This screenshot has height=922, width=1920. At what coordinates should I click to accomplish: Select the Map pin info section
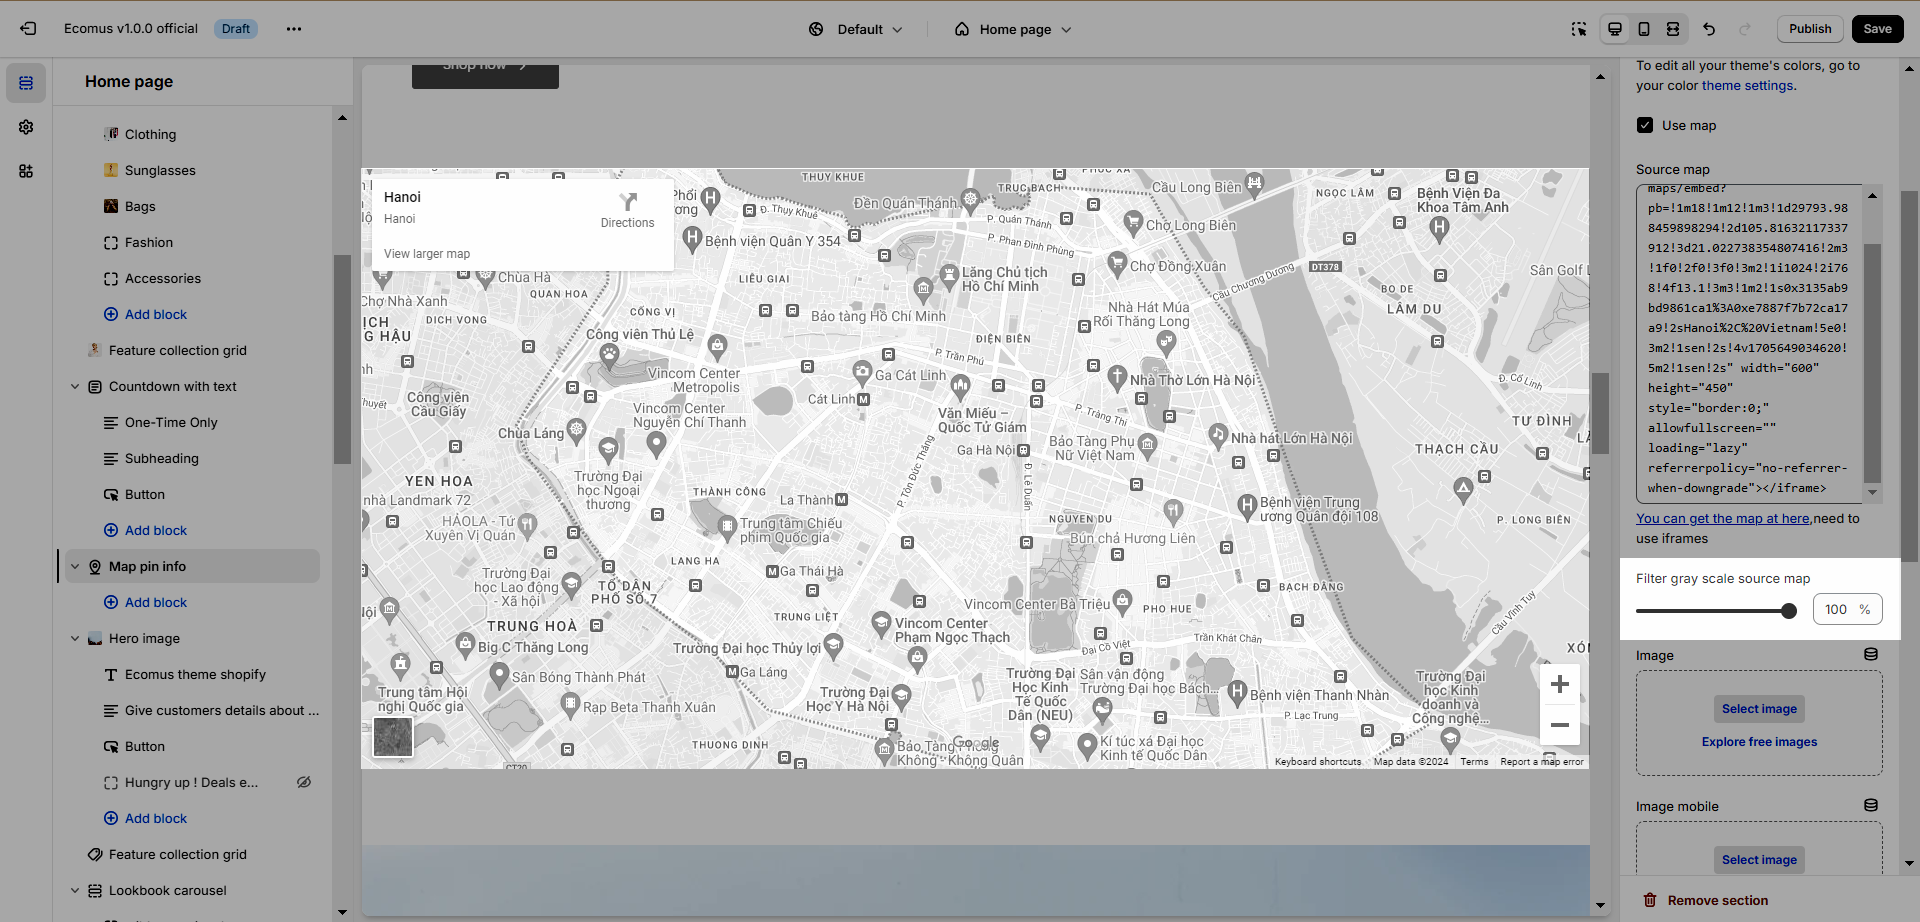(190, 566)
